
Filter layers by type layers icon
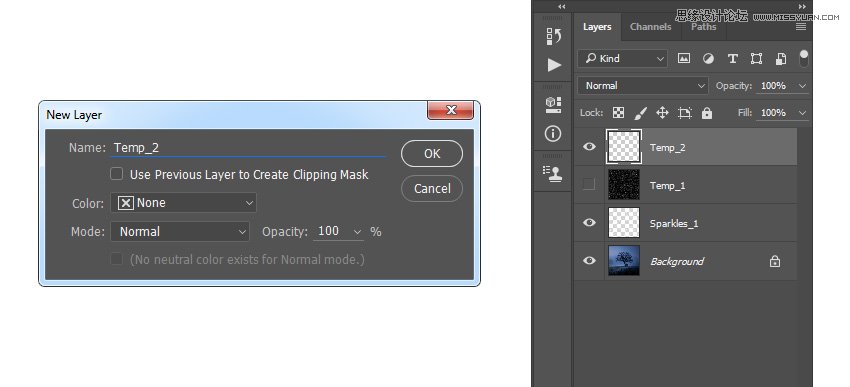[x=732, y=59]
